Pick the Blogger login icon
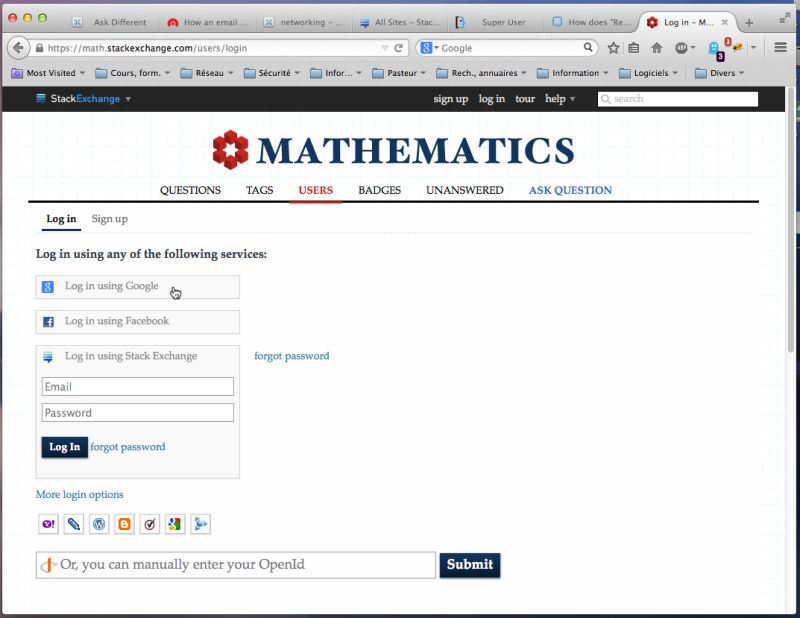This screenshot has height=618, width=800. 124,524
